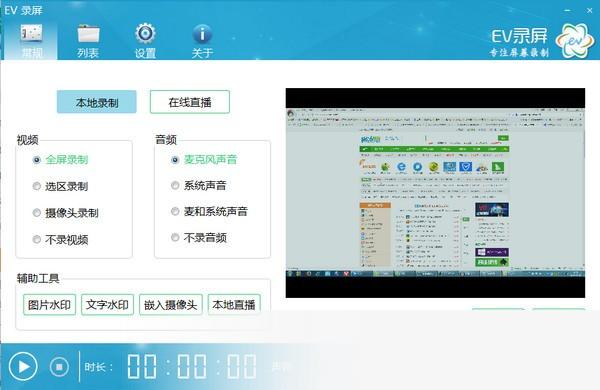Open the 设置 gear settings tab
The height and width of the screenshot is (390, 600).
tap(145, 40)
